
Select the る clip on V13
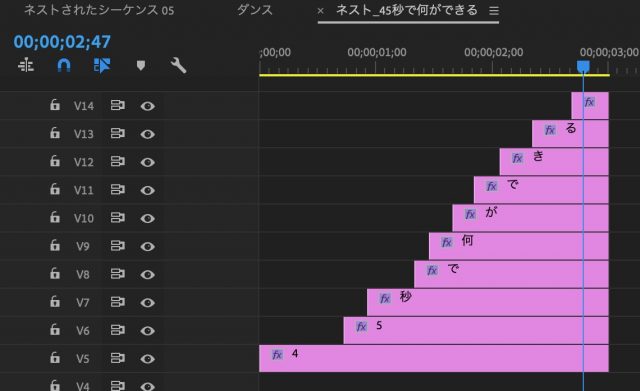pyautogui.click(x=570, y=133)
